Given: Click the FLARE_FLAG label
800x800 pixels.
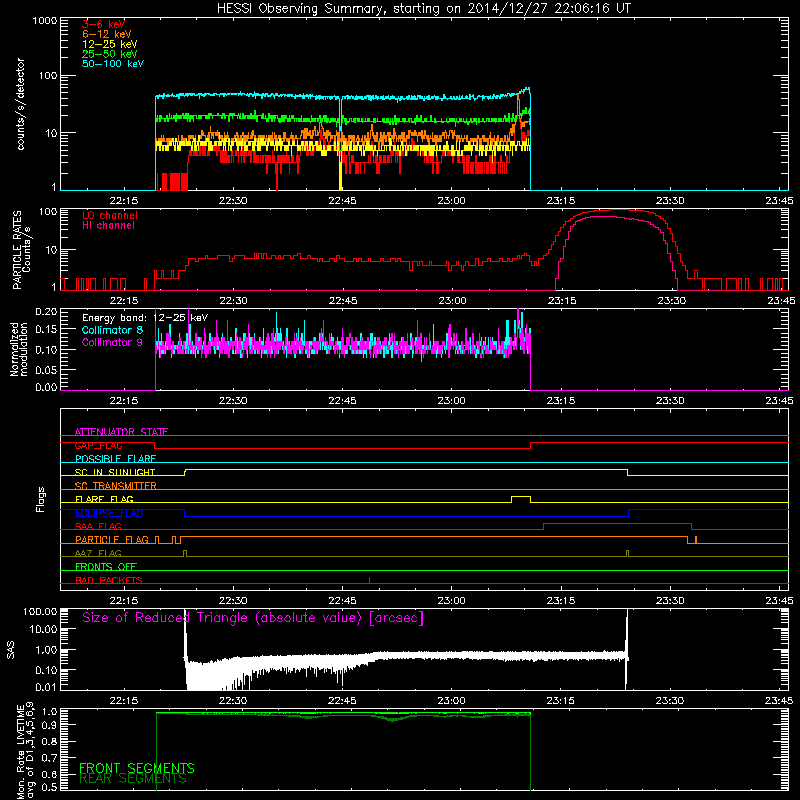Looking at the screenshot, I should 104,499.
